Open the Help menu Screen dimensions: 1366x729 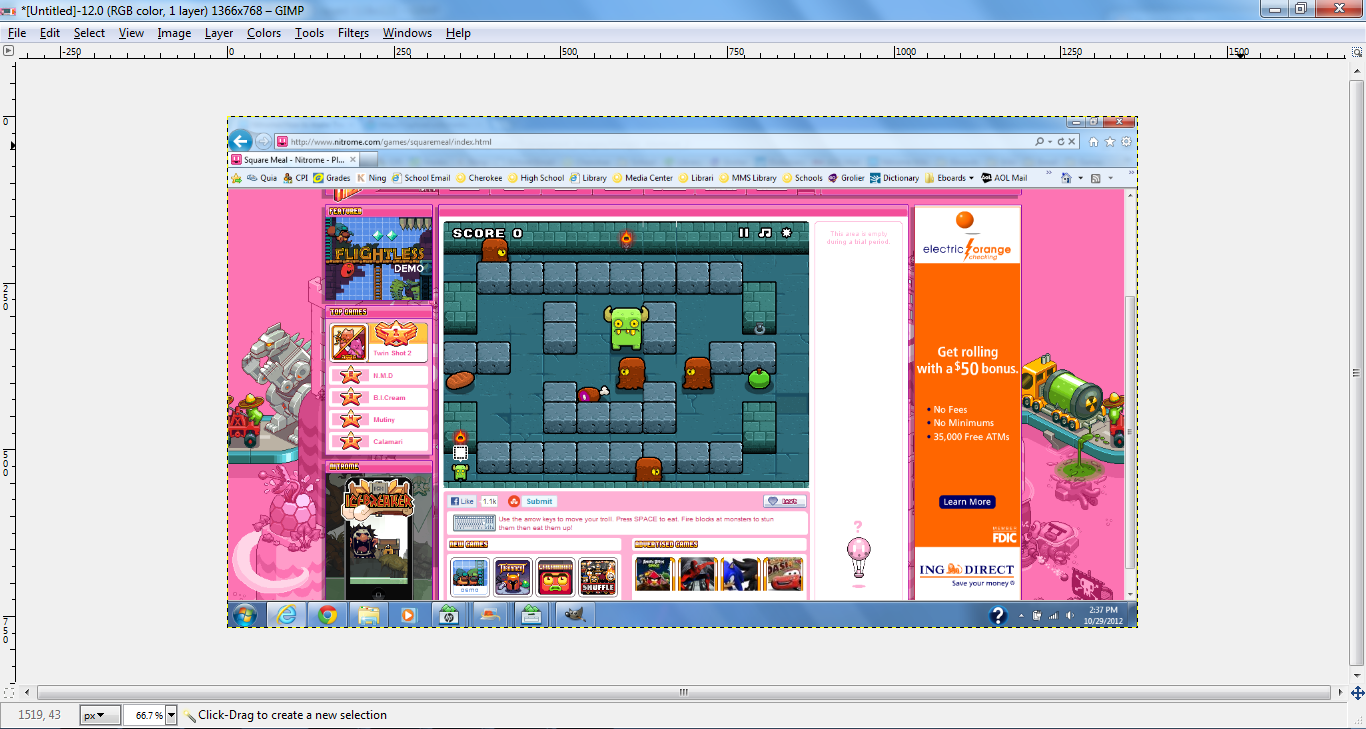tap(458, 33)
